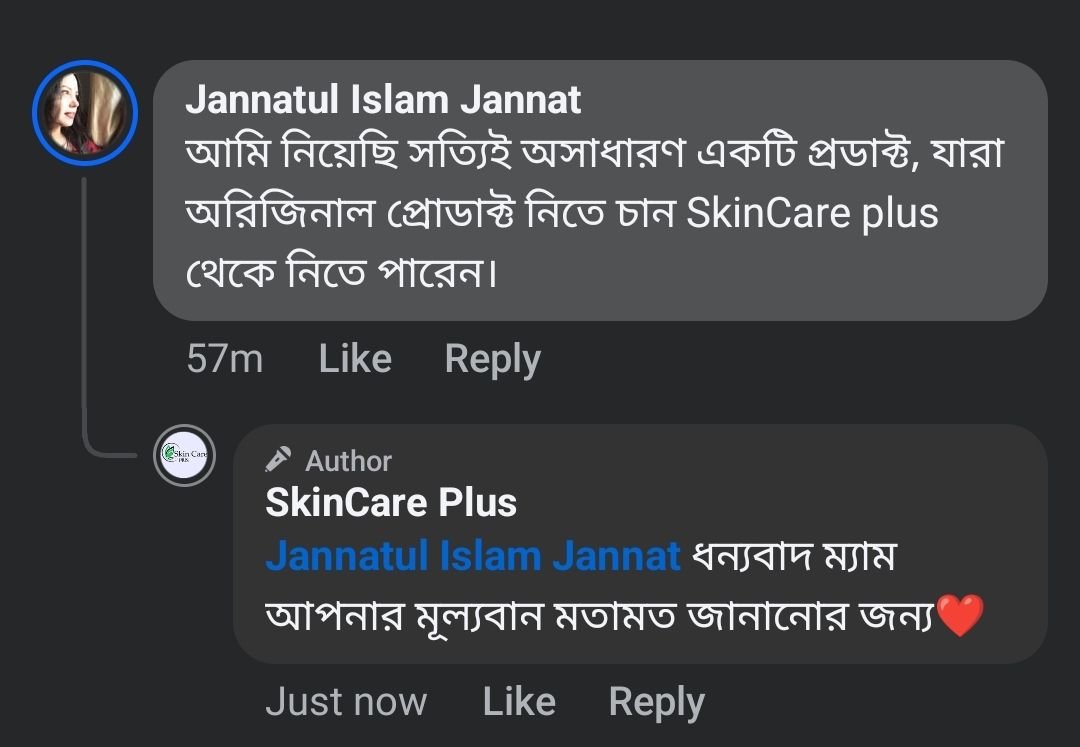
Task: Click the SkinCare Plus logo avatar
Action: coord(184,456)
